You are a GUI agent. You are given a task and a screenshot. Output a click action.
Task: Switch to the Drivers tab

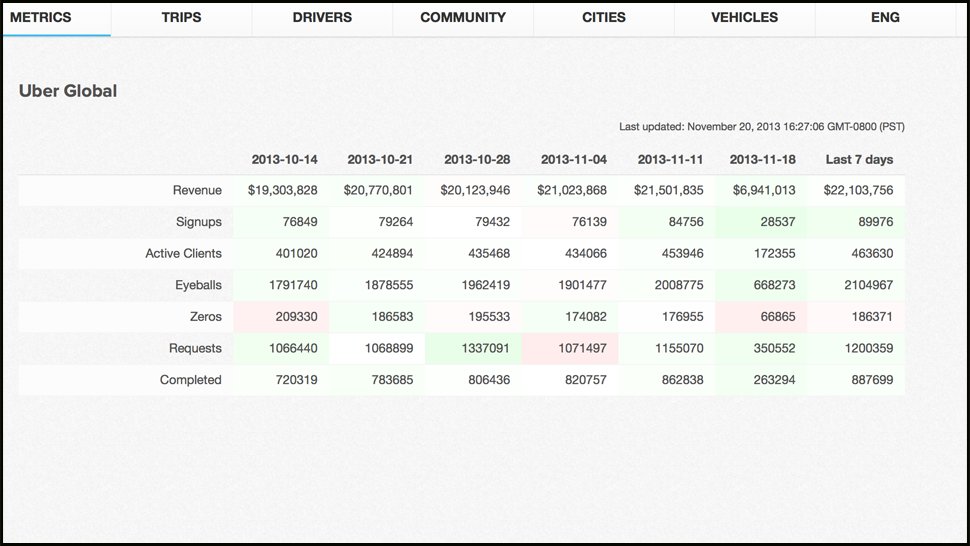tap(322, 18)
